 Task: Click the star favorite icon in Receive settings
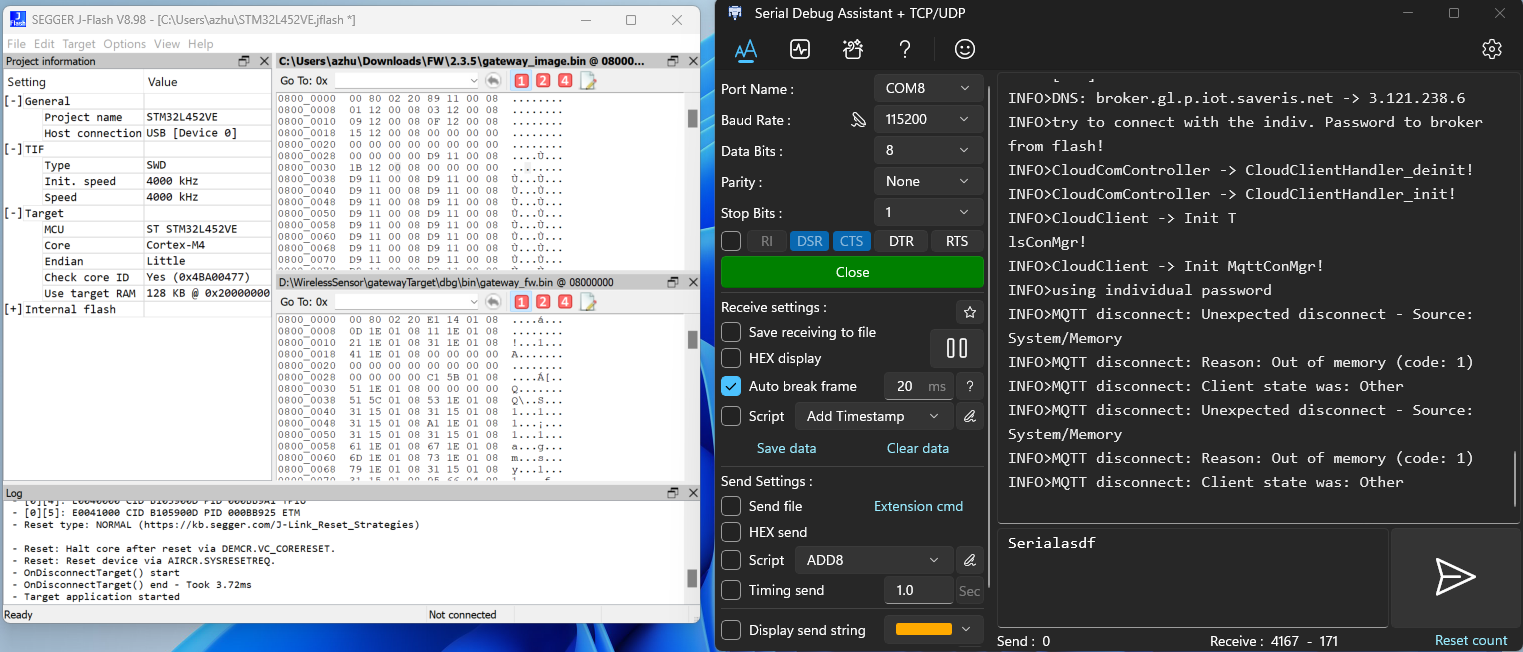[x=969, y=313]
